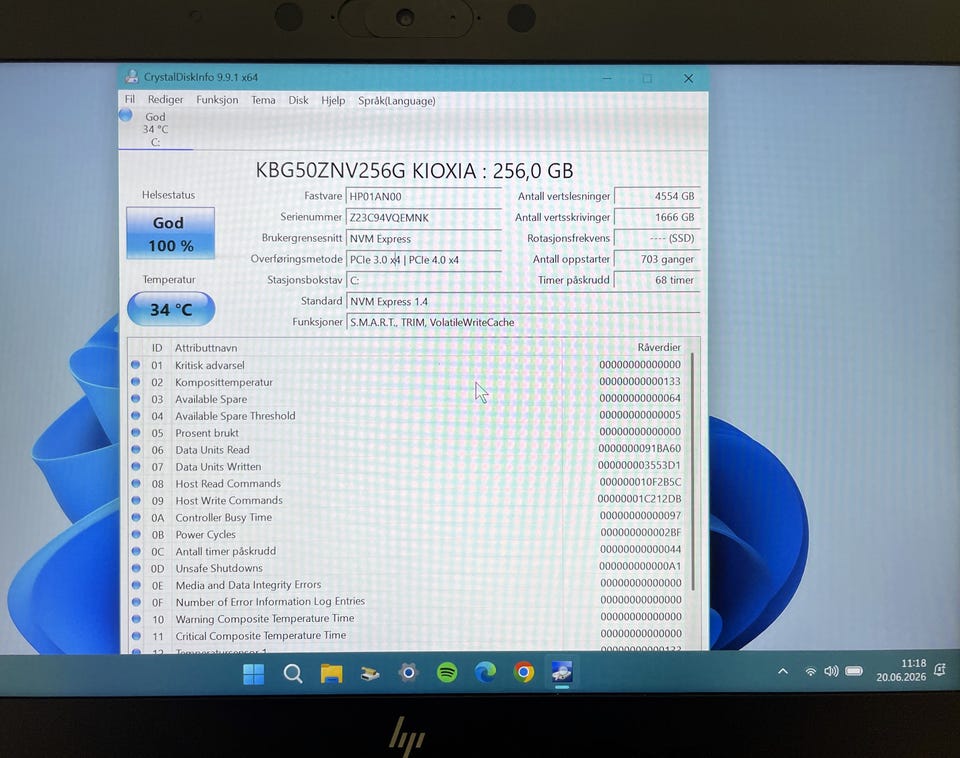Click the CrystalDiskInfo taskbar icon
The image size is (960, 758).
(562, 672)
